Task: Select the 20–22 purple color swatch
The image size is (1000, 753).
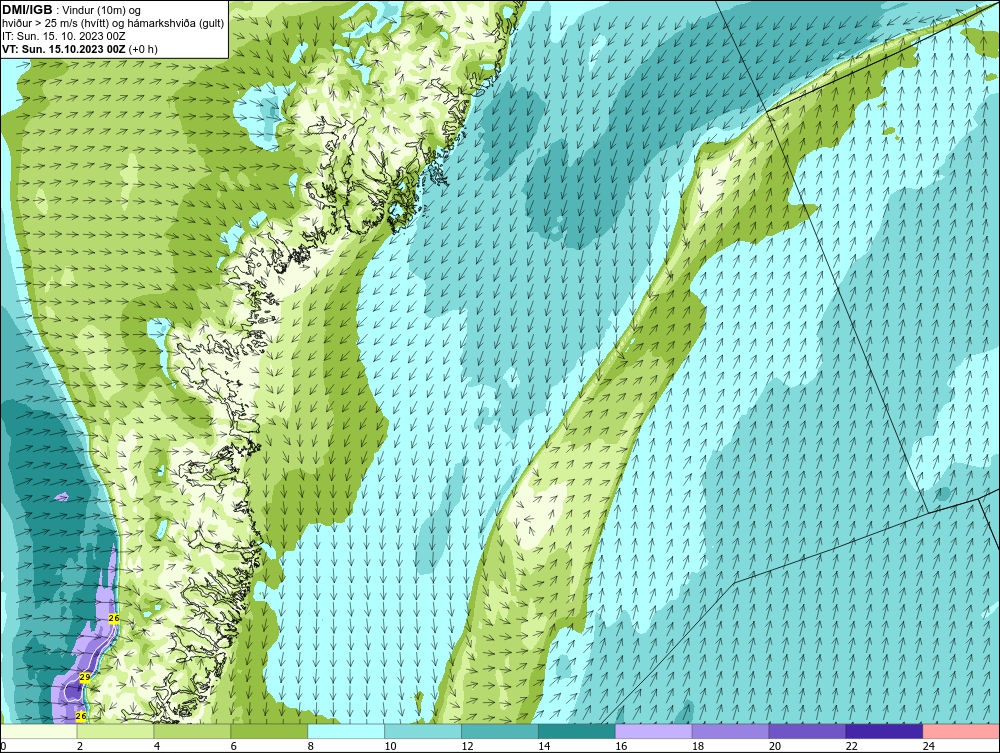Action: click(807, 731)
